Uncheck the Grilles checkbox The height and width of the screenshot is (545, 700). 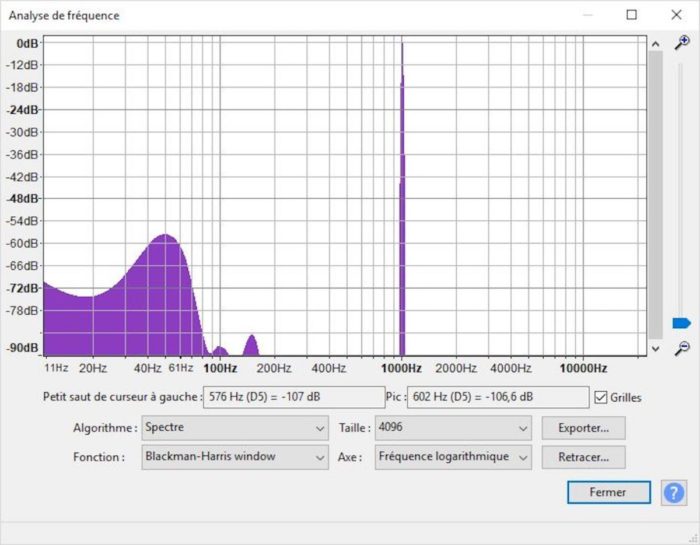coord(601,397)
